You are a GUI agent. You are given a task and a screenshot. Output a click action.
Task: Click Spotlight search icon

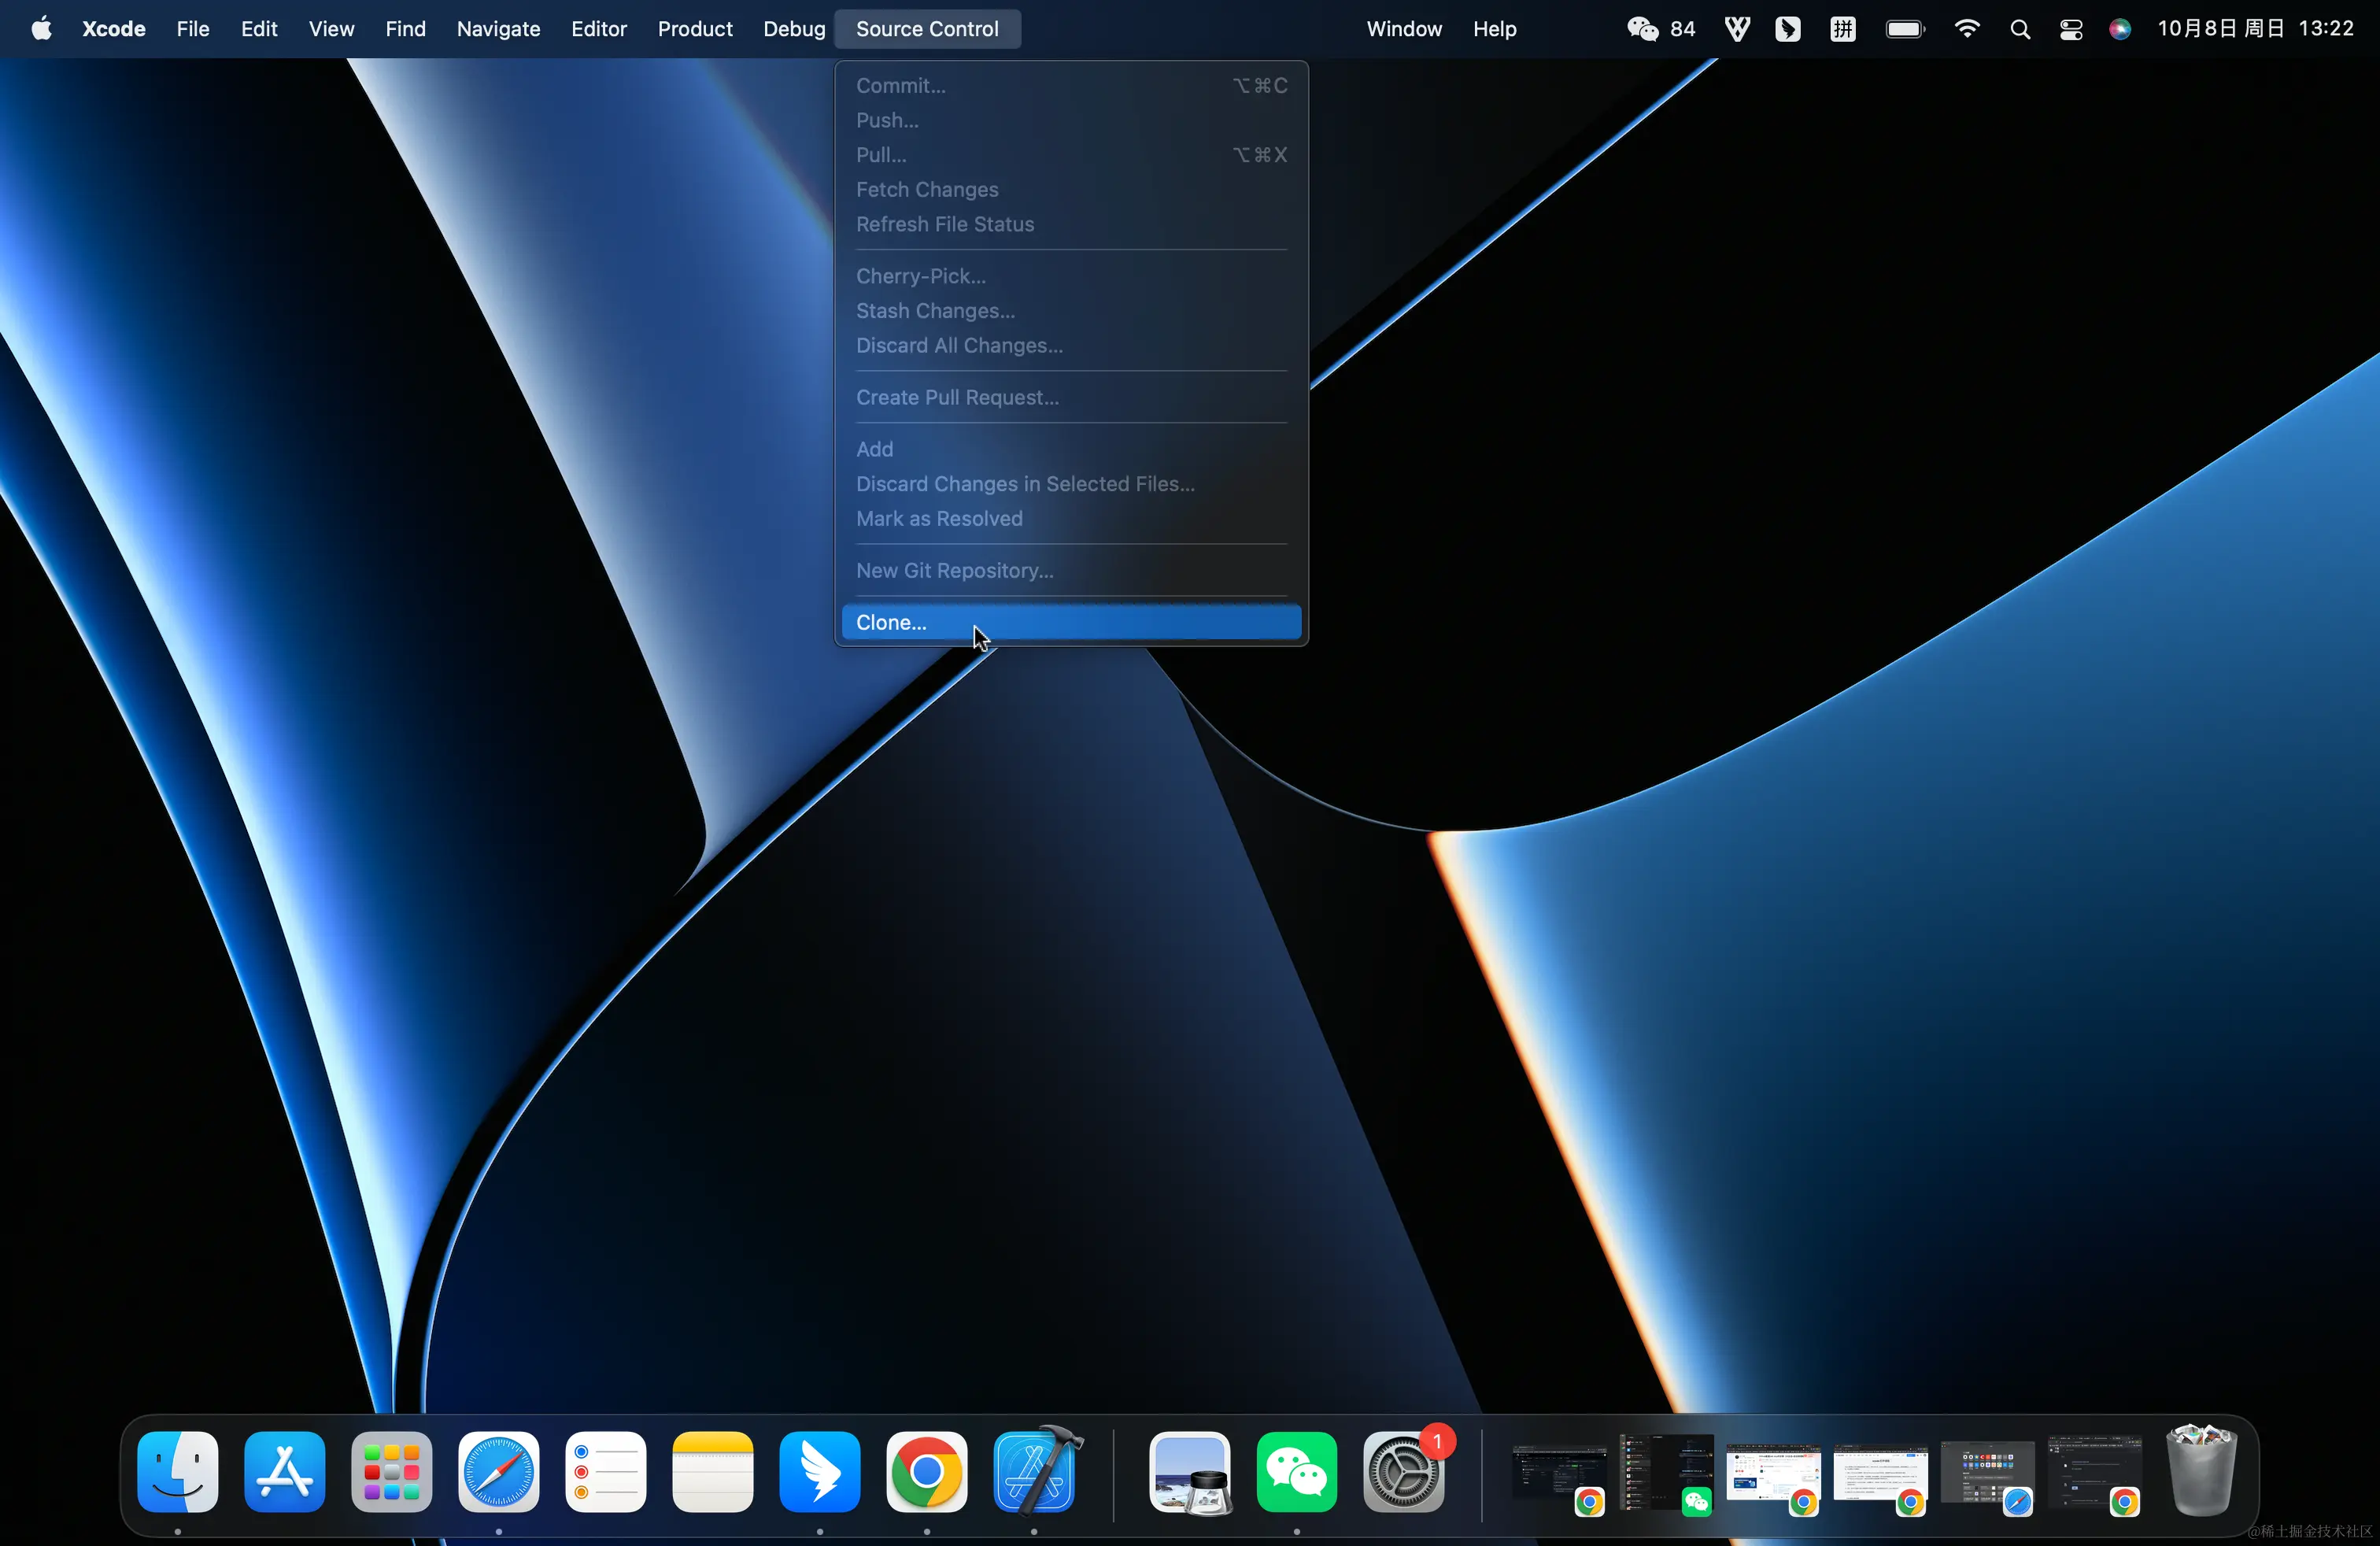(2020, 29)
